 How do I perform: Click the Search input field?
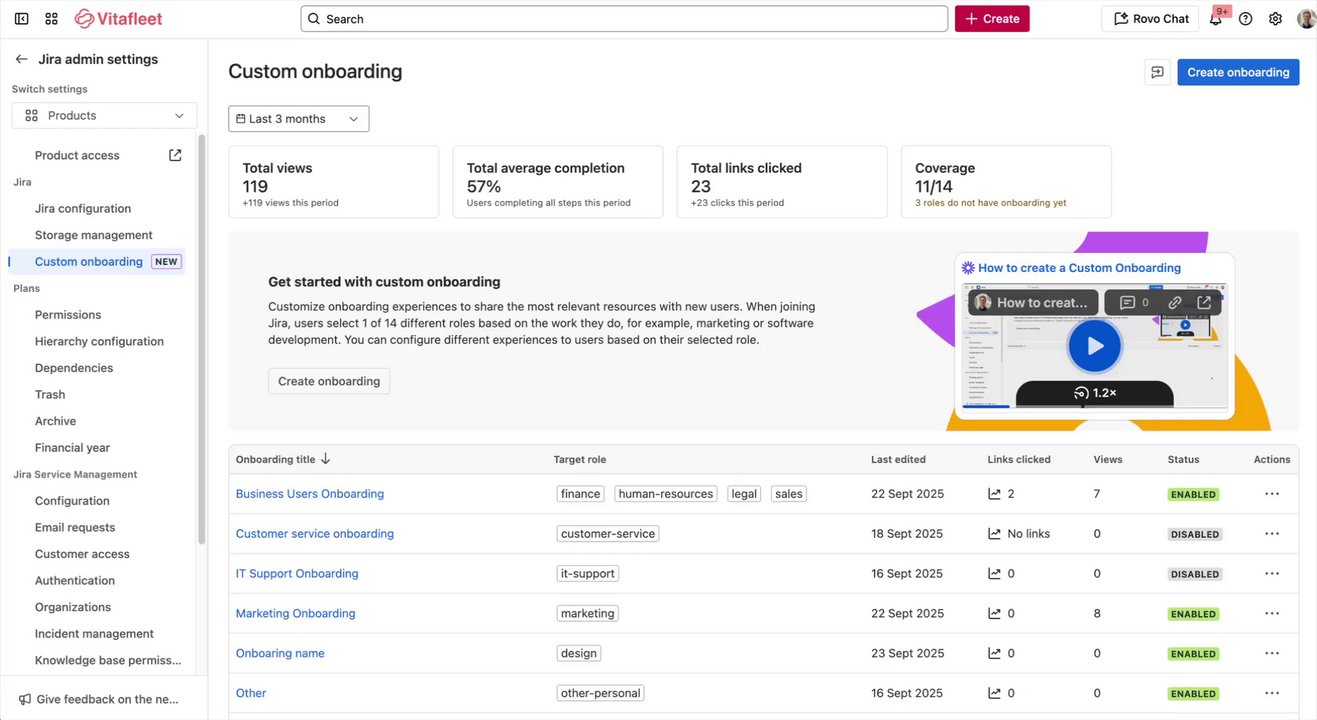point(624,19)
